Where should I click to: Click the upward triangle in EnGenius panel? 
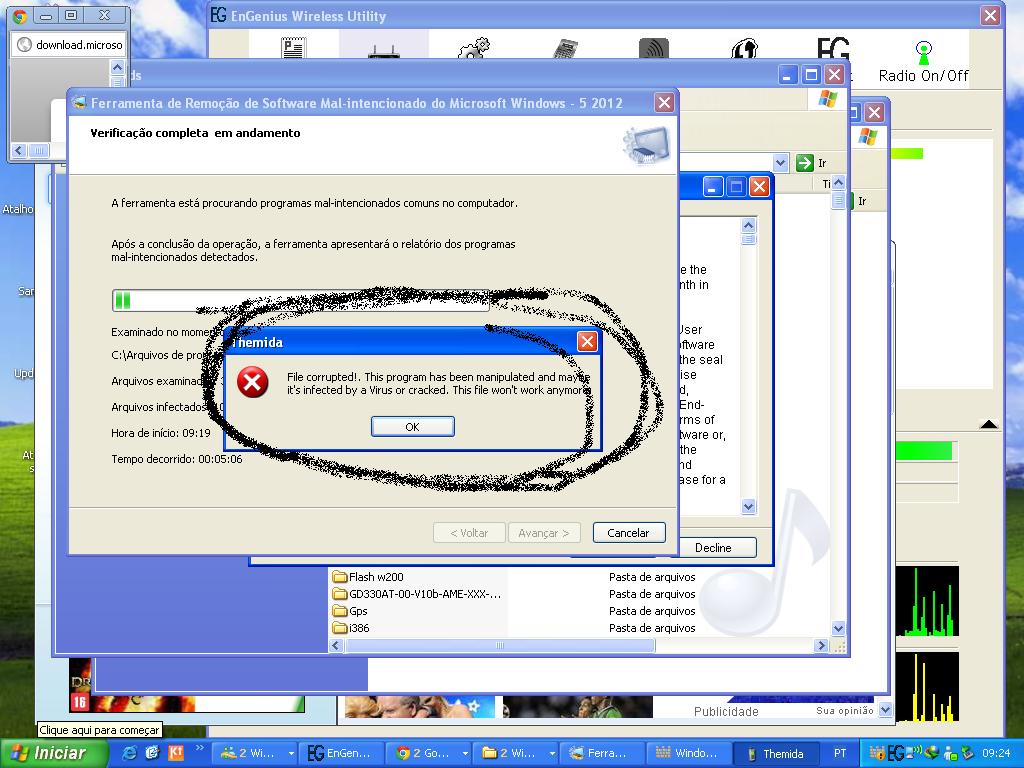pyautogui.click(x=989, y=424)
